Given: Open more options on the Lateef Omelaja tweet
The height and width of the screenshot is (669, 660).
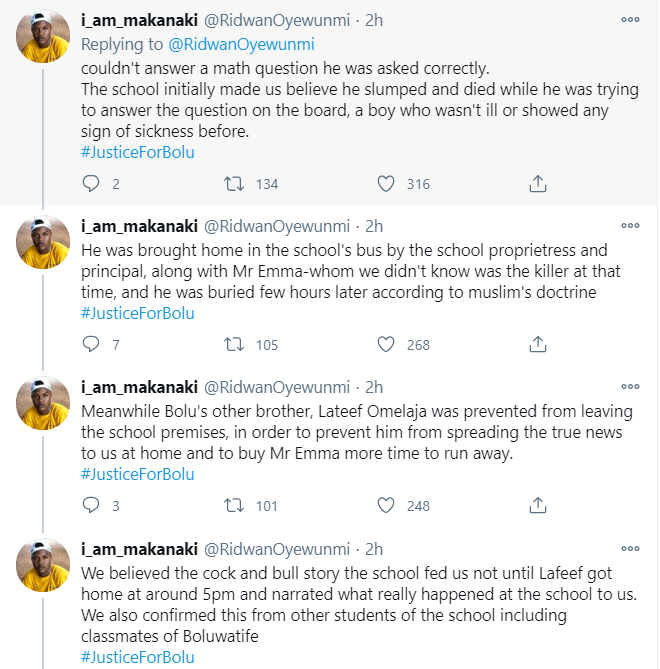Looking at the screenshot, I should pyautogui.click(x=630, y=387).
